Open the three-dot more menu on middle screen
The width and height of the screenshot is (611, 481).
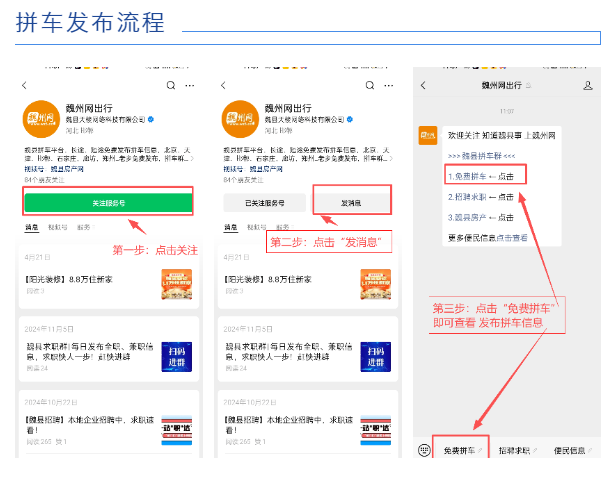coord(387,86)
